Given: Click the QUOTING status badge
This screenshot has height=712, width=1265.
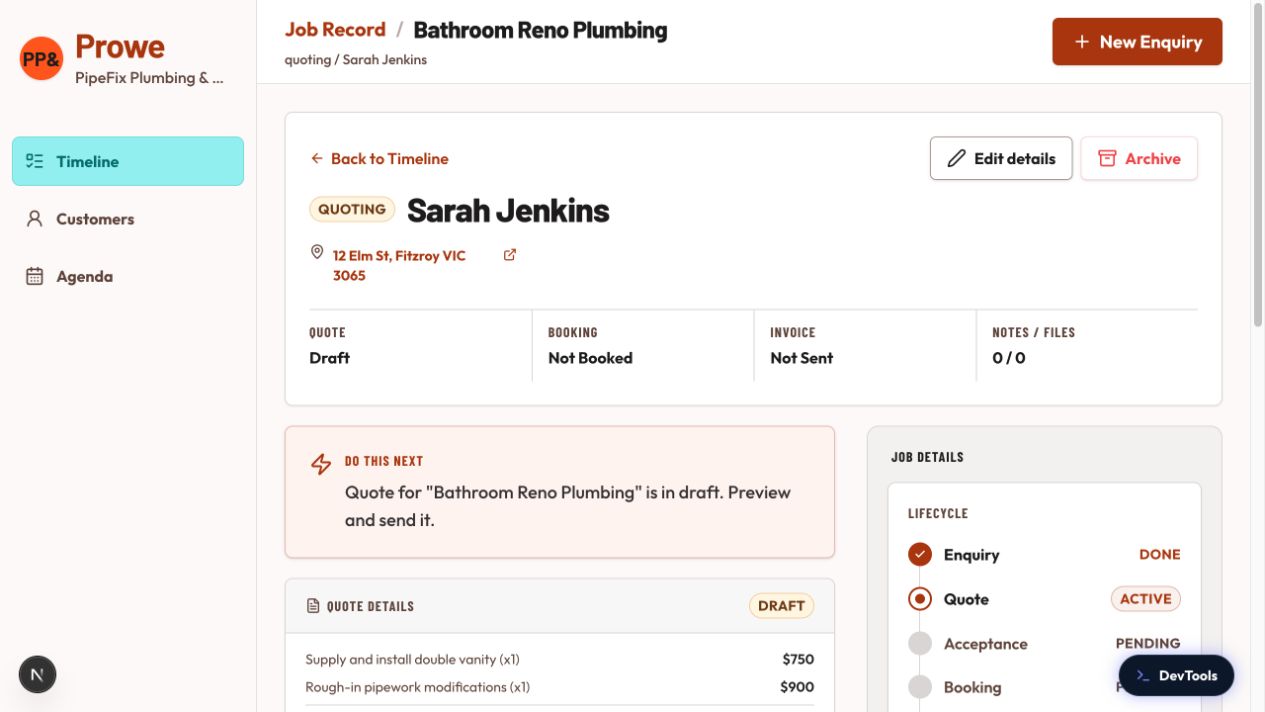Looking at the screenshot, I should click(352, 210).
